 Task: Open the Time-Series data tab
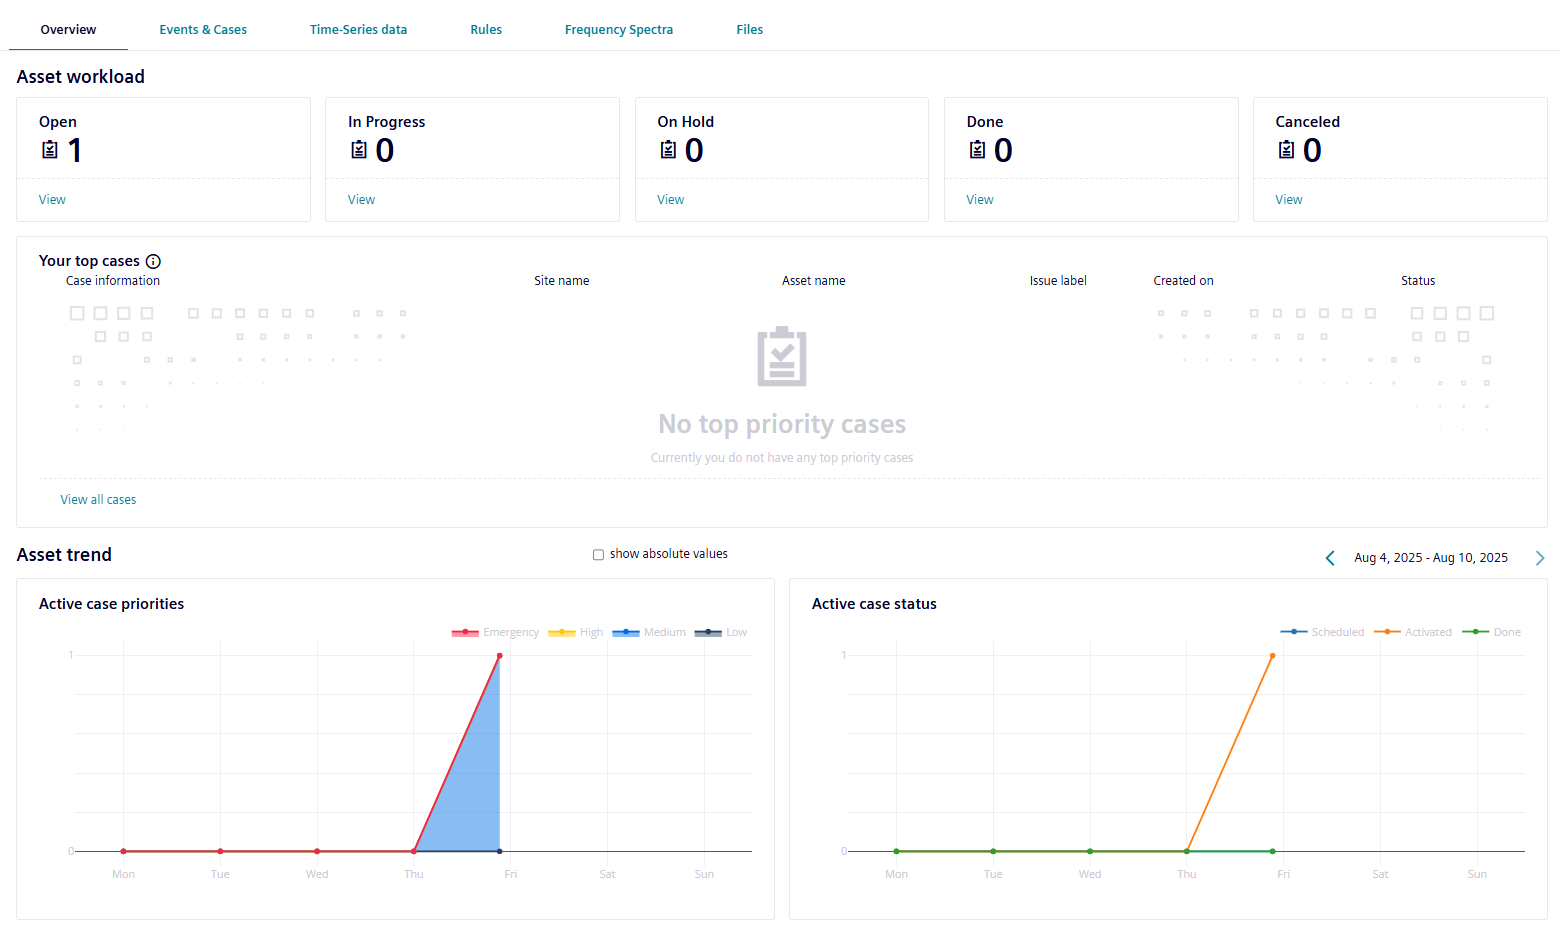358,30
